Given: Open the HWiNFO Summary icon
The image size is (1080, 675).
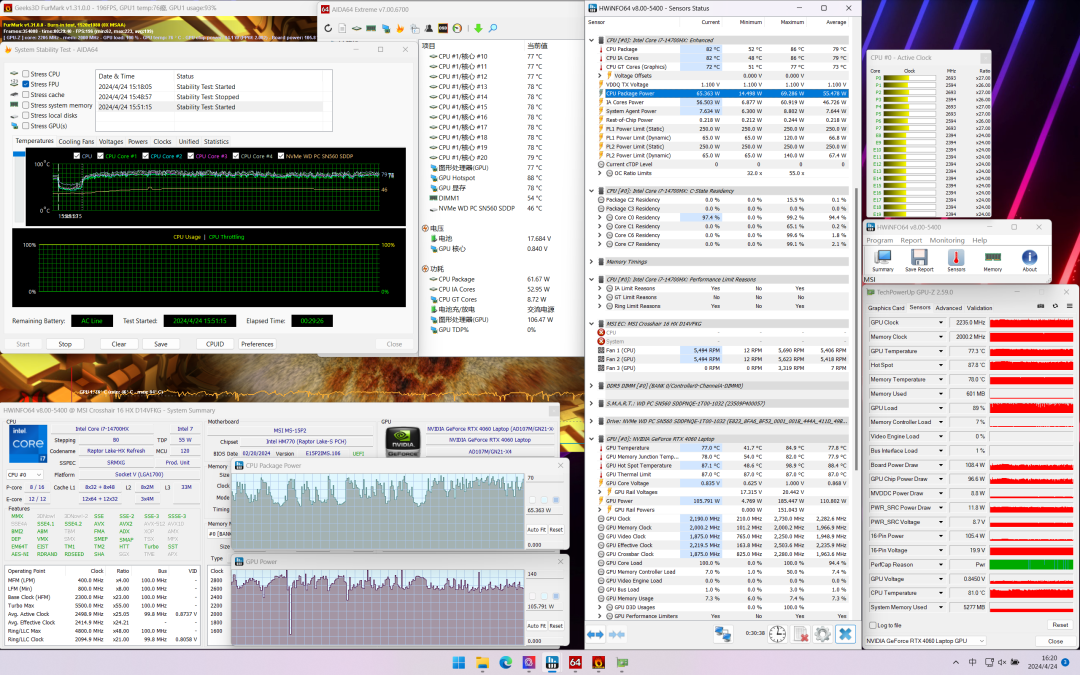Looking at the screenshot, I should click(883, 258).
